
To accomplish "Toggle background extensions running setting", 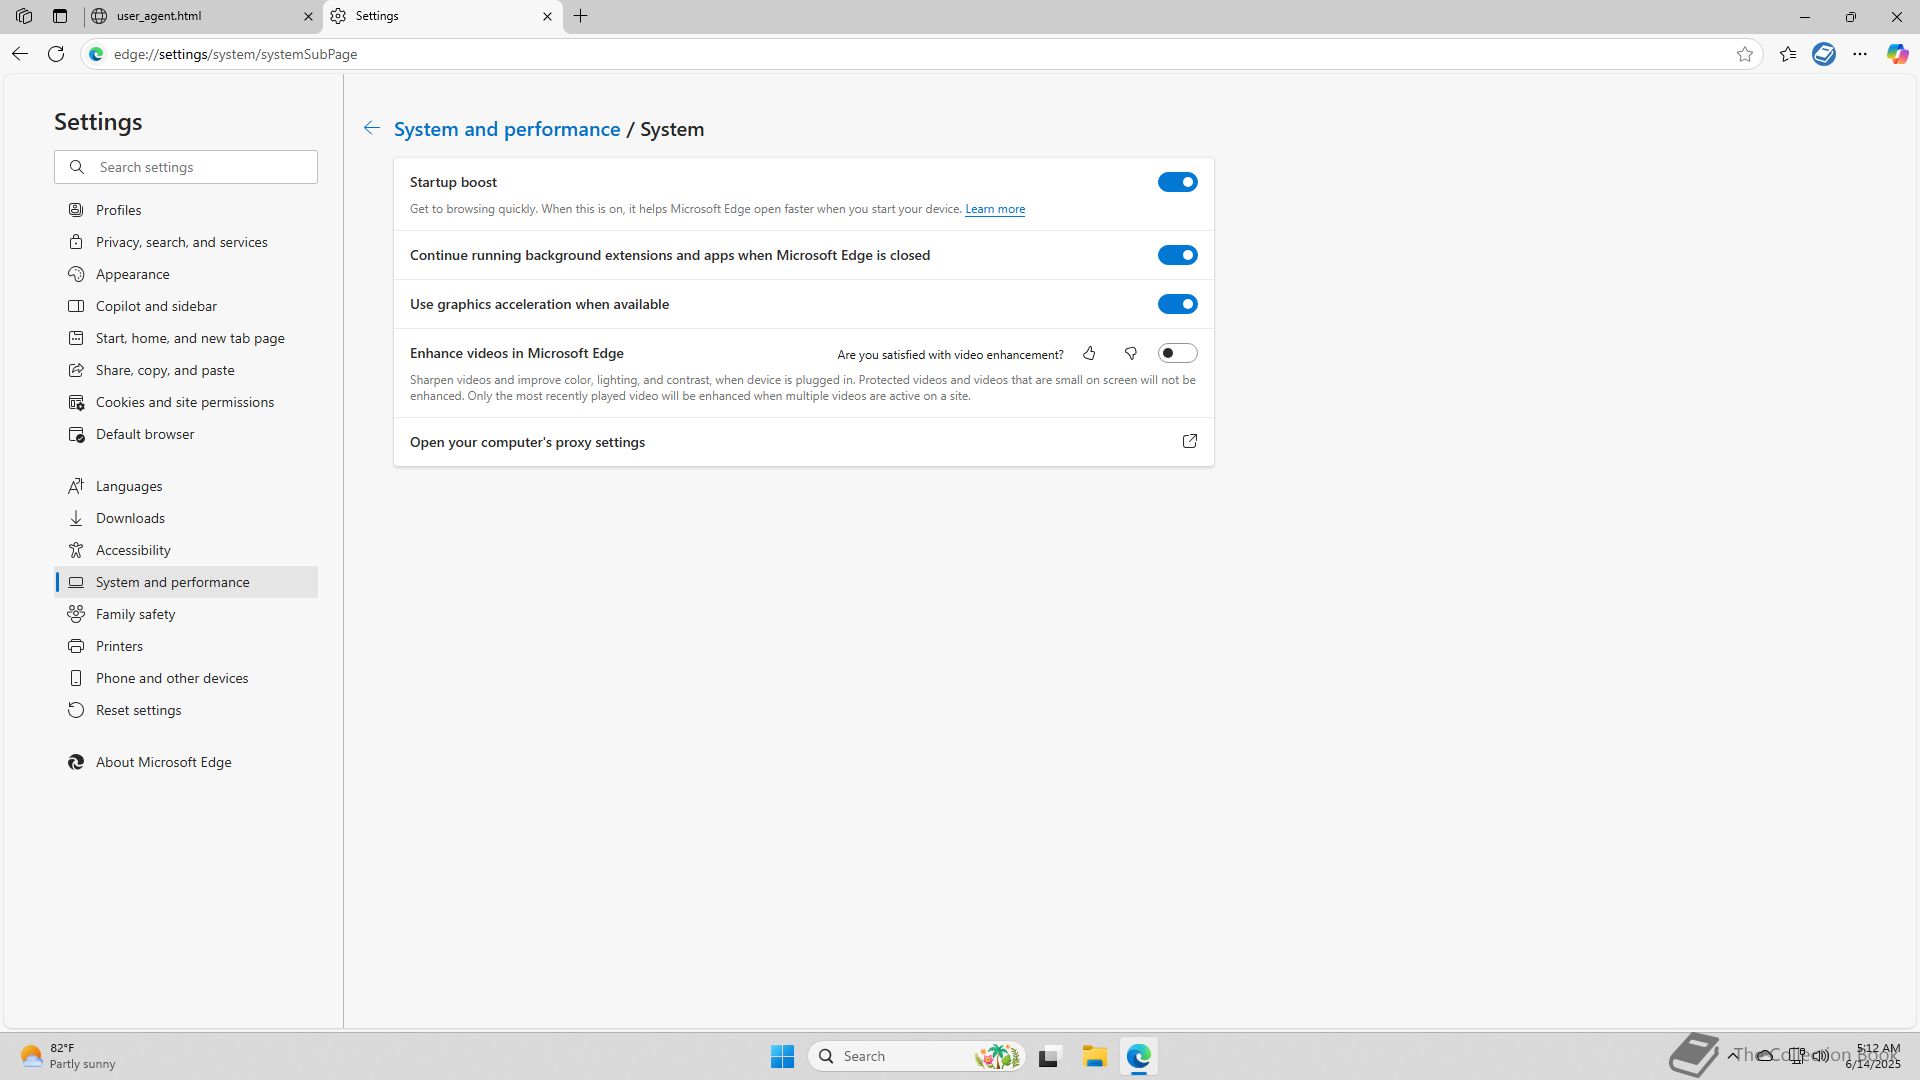I will tap(1177, 255).
